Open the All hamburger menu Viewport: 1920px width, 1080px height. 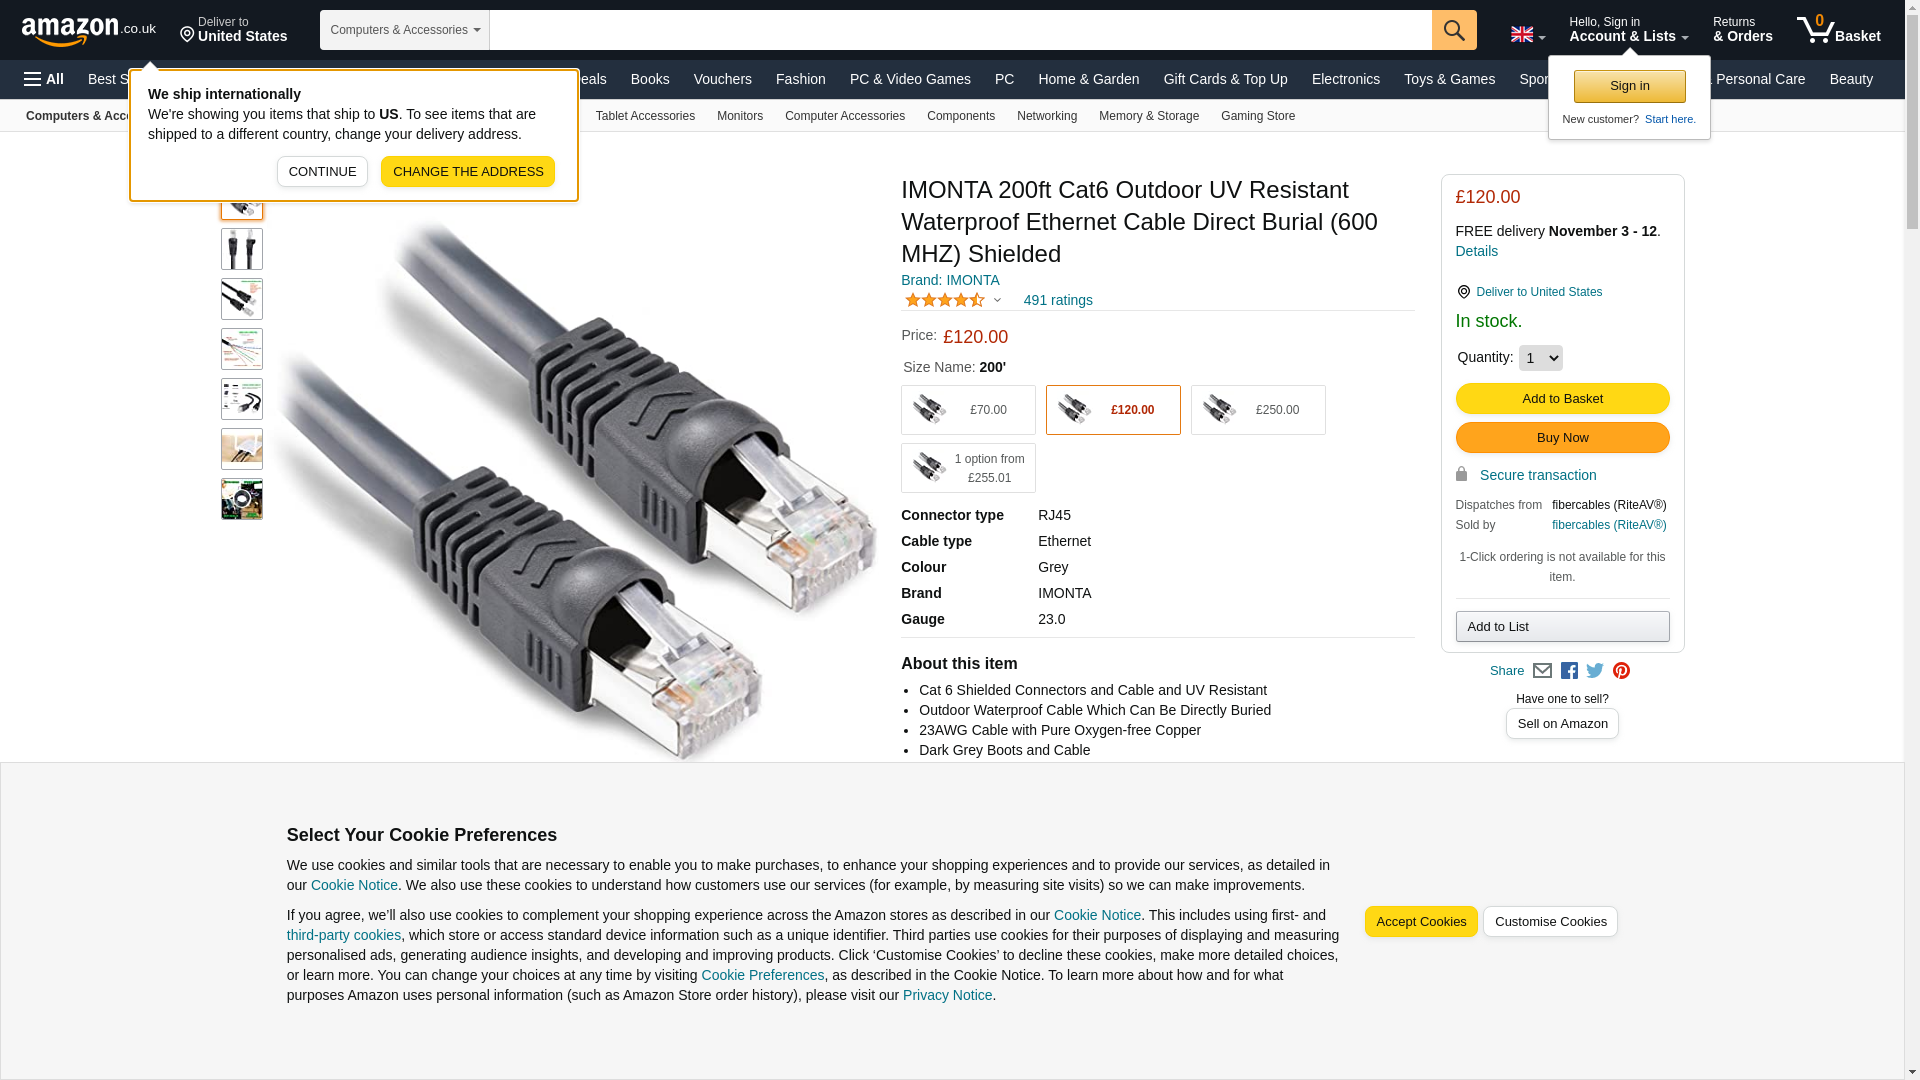click(x=44, y=79)
